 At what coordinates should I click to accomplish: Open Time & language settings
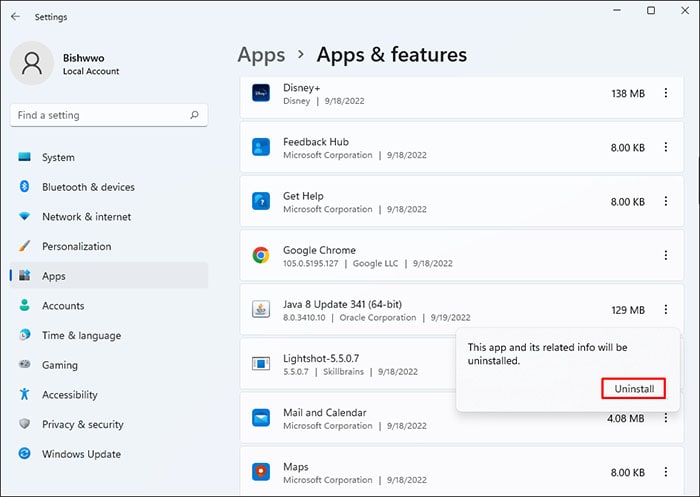[x=109, y=335]
